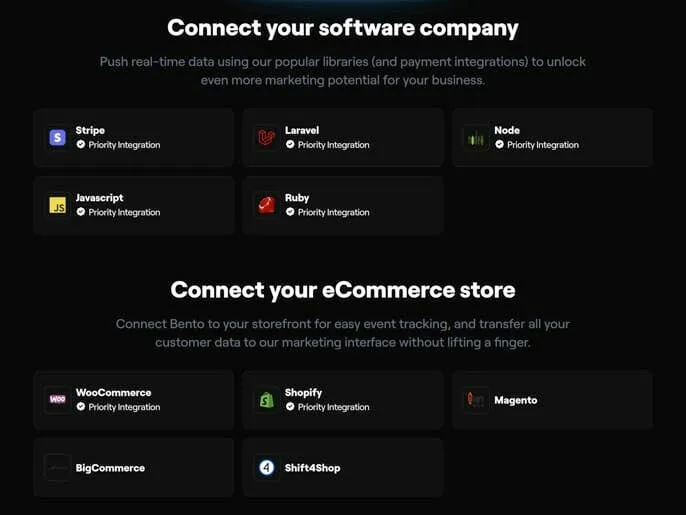Click the checkmark badge under Stripe
This screenshot has width=686, height=515.
81,145
